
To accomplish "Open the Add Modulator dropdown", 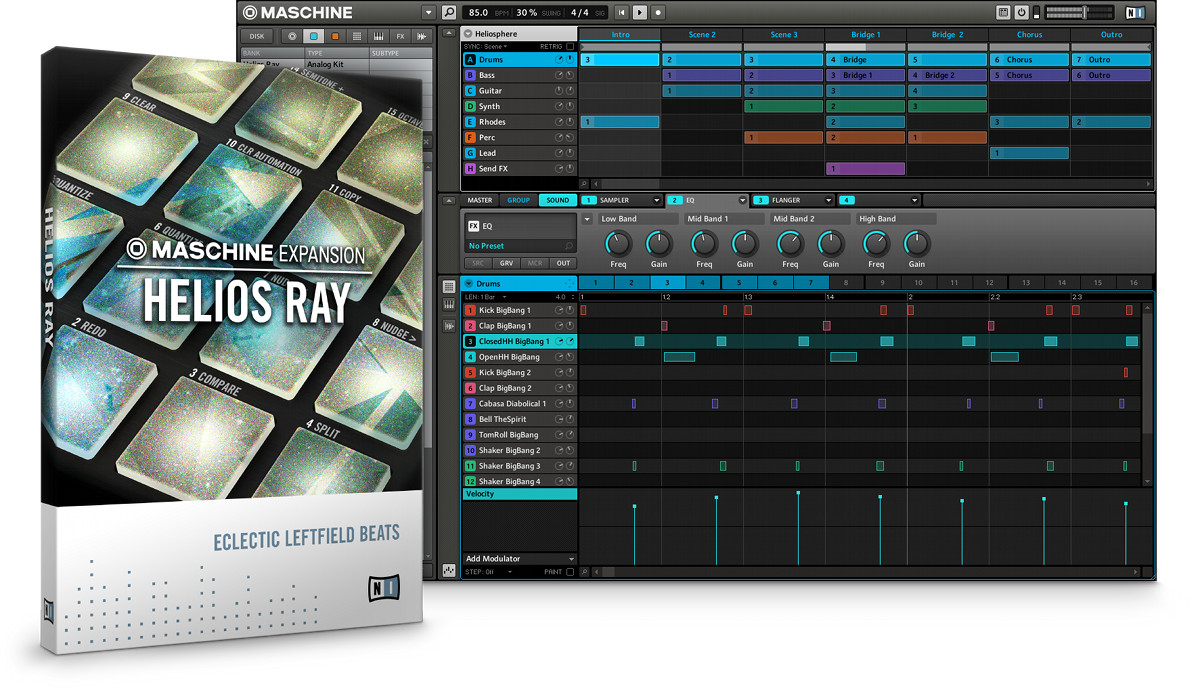I will pyautogui.click(x=520, y=559).
